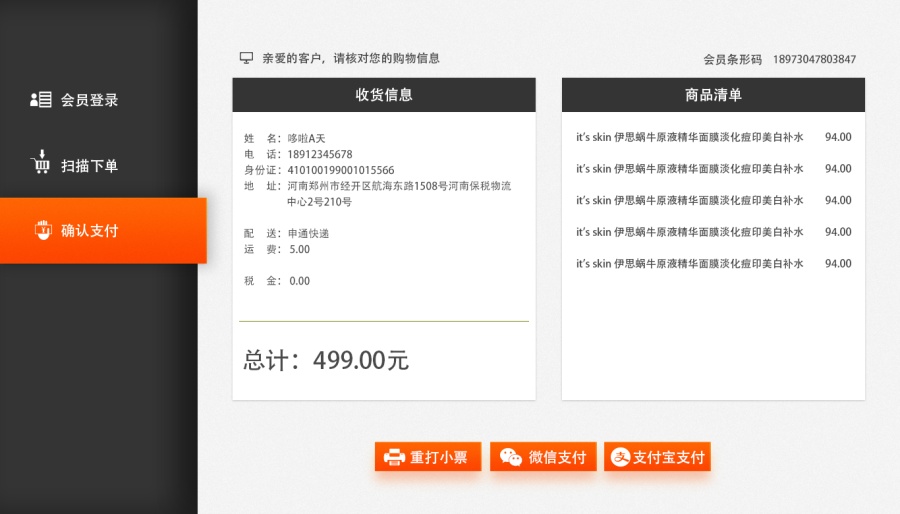Image resolution: width=900 pixels, height=514 pixels.
Task: Click the greeting text 亲爱的客户，请核对您的购物信息
Action: click(x=351, y=58)
